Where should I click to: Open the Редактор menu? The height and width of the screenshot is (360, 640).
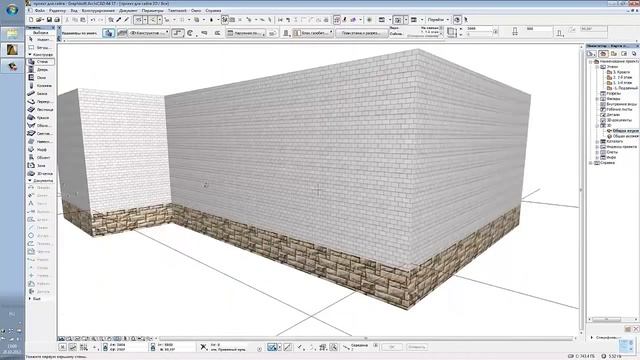pos(57,11)
